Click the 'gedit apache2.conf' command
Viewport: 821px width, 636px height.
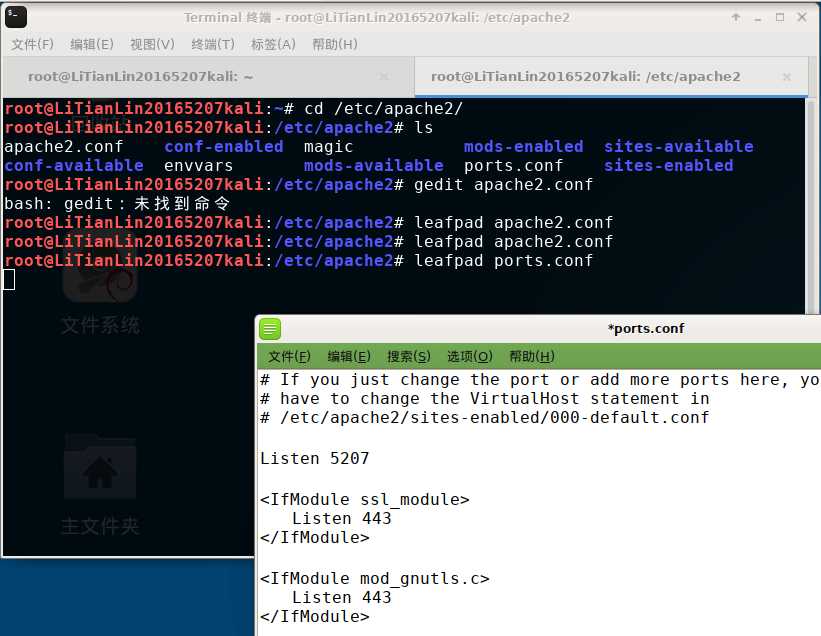pyautogui.click(x=504, y=185)
